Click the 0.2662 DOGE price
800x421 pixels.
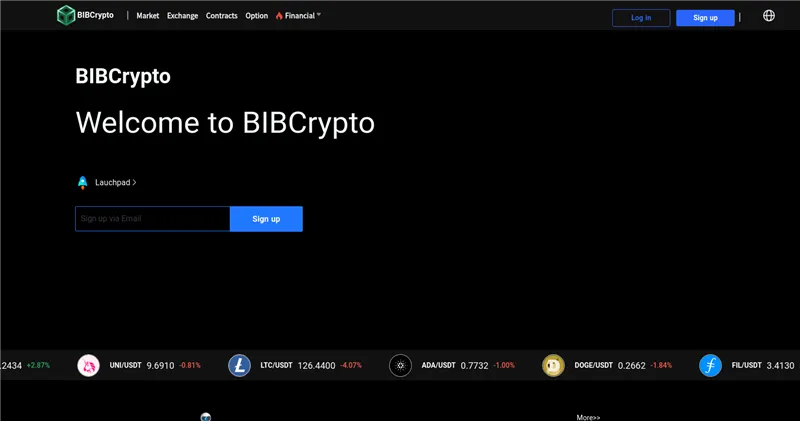point(632,366)
